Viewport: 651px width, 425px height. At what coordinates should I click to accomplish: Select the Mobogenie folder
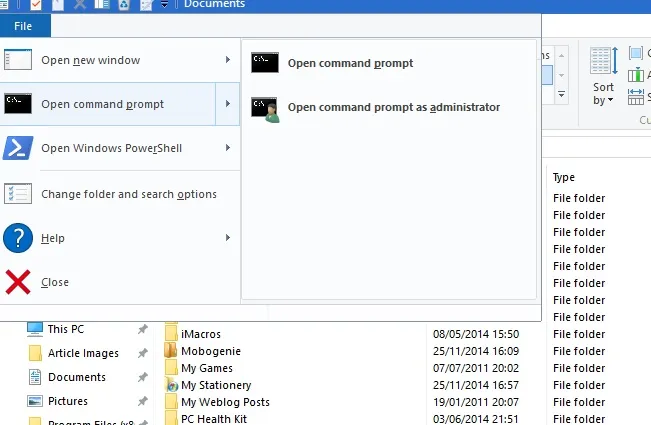[210, 351]
